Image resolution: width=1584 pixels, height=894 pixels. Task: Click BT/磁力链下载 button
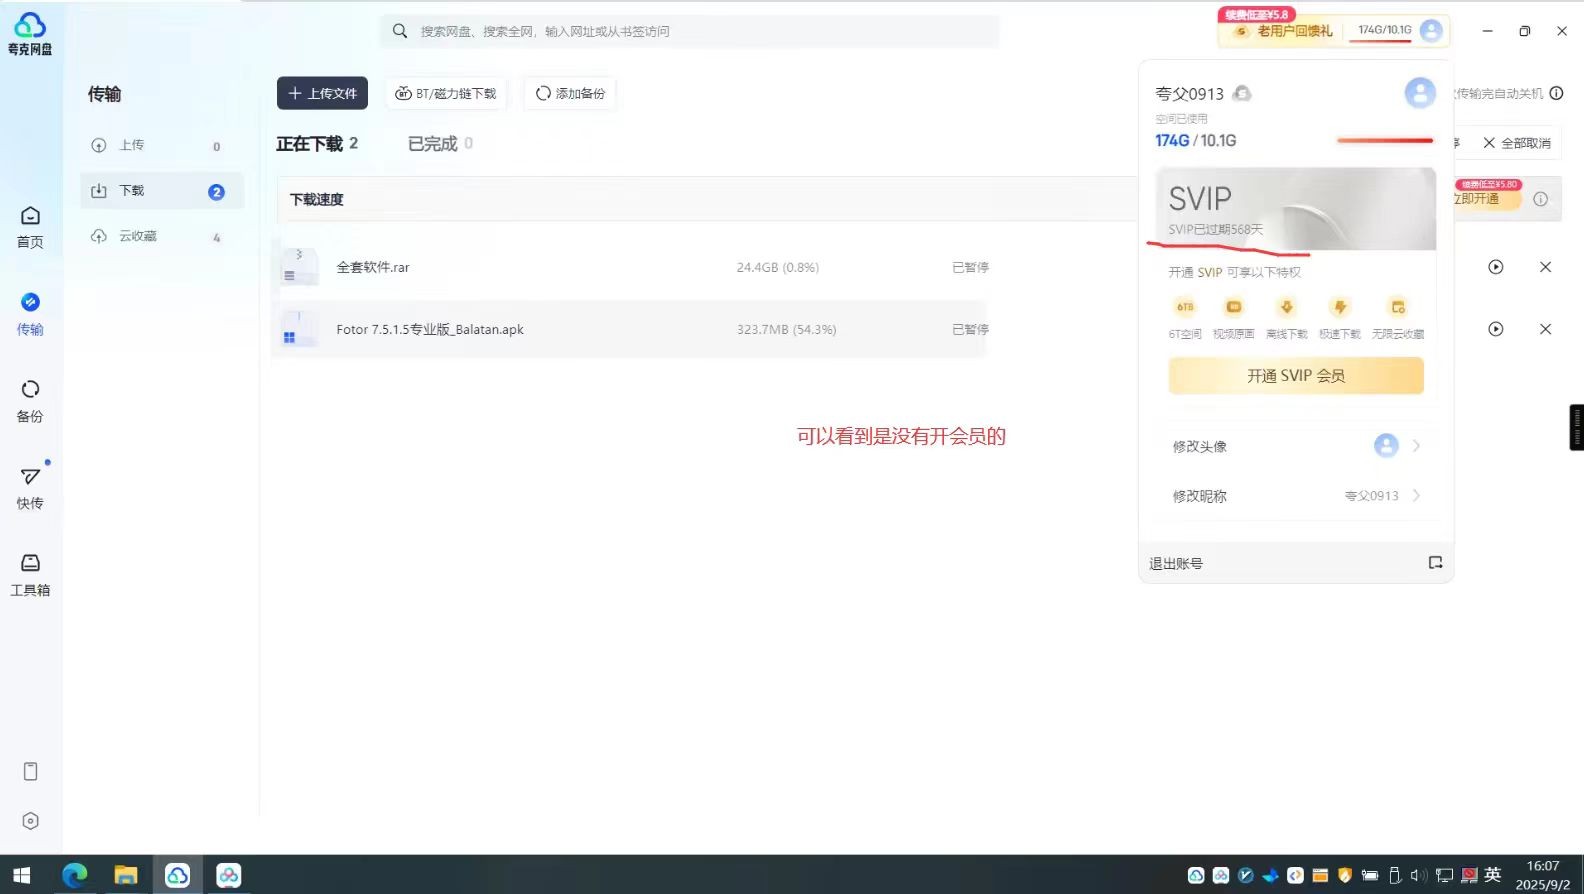[446, 93]
